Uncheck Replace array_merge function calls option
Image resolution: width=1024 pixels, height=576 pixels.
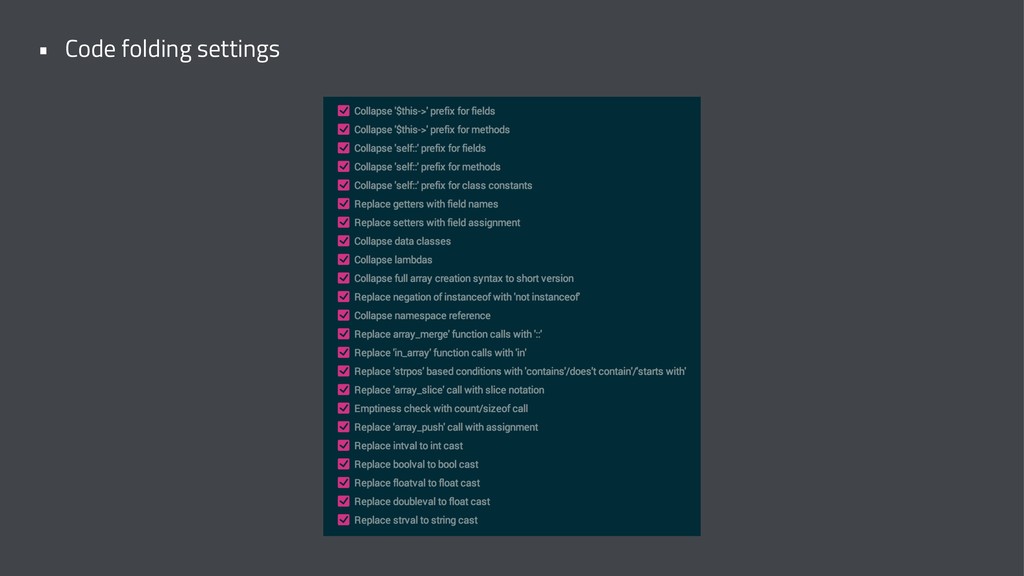(x=344, y=334)
